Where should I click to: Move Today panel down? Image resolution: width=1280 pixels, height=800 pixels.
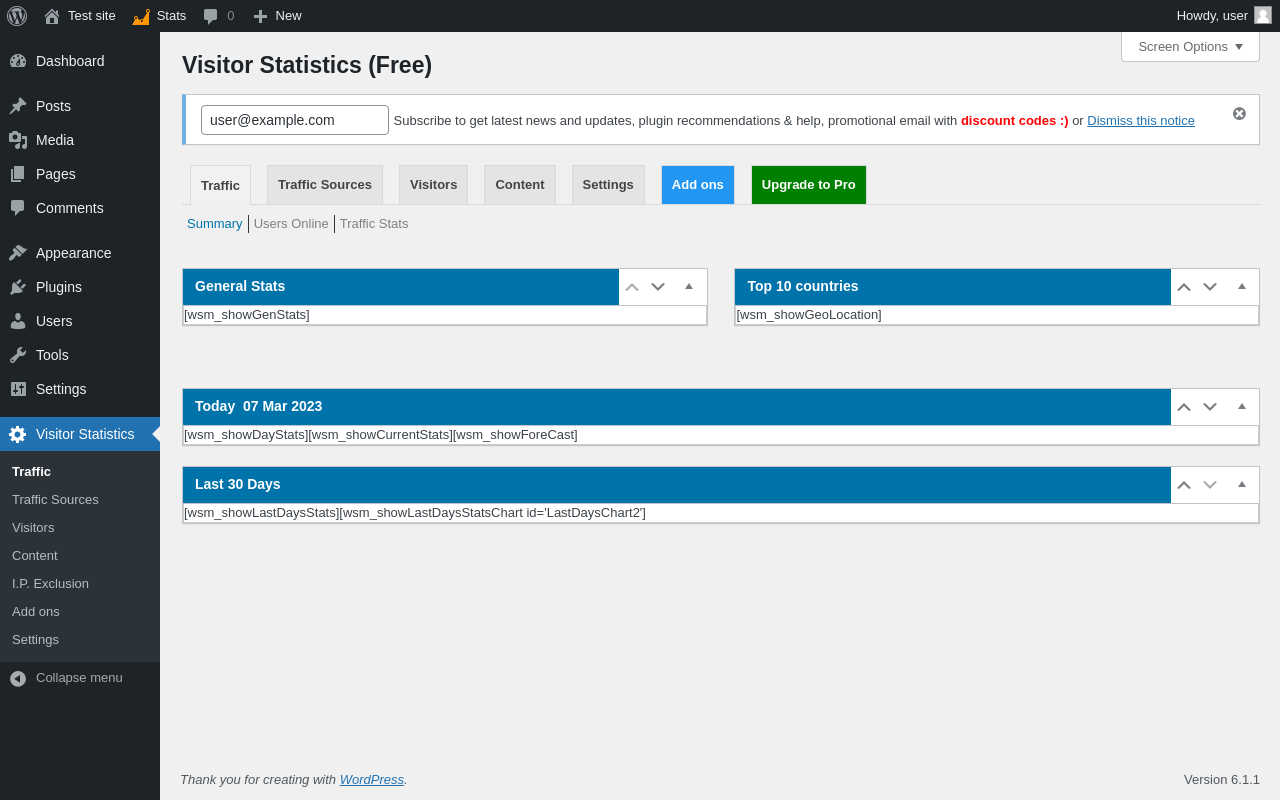click(x=1210, y=407)
